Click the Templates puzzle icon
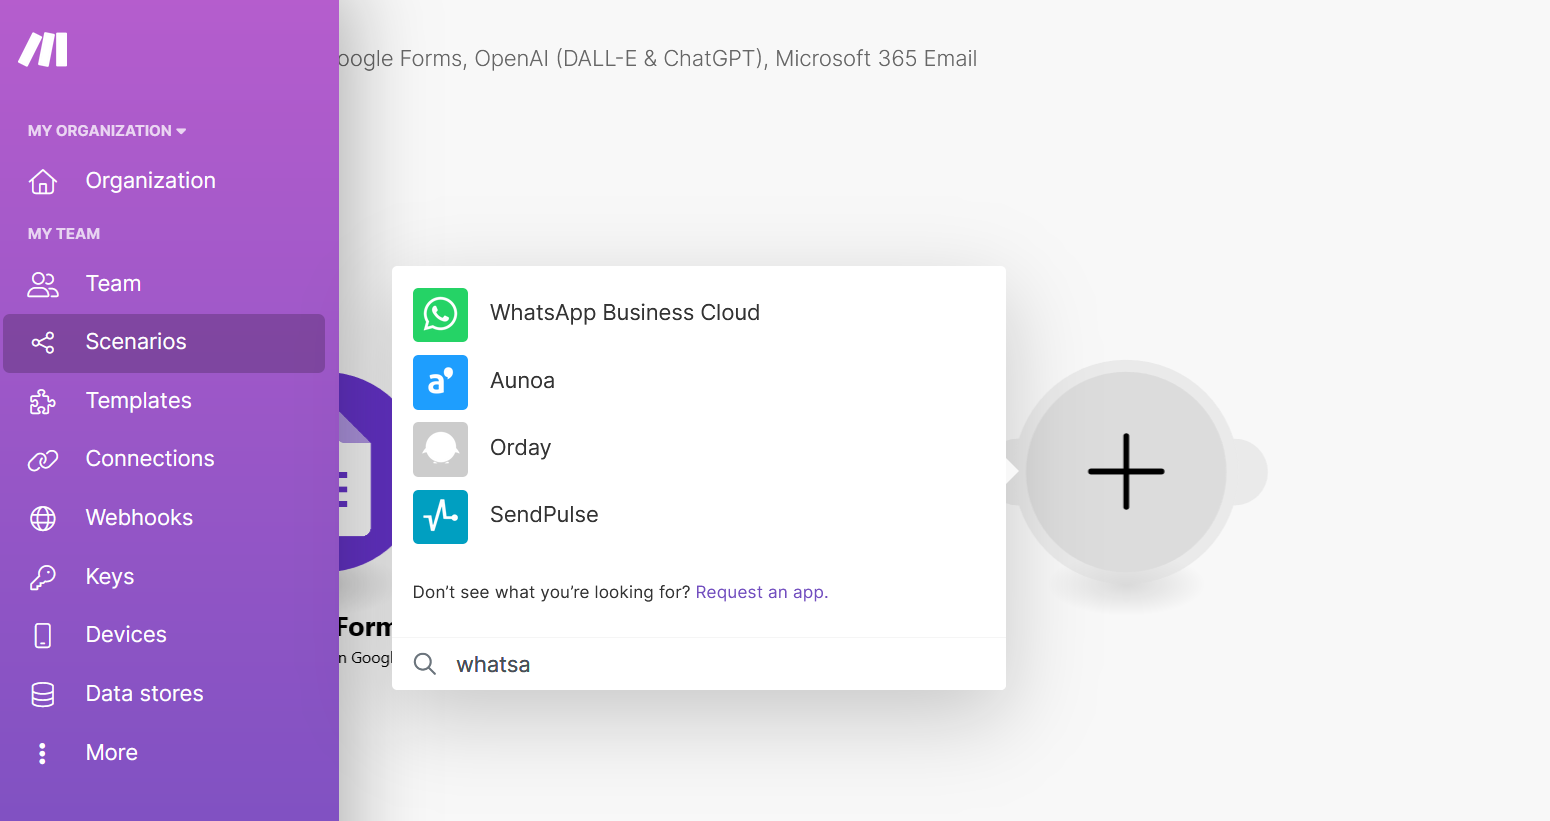 (43, 402)
